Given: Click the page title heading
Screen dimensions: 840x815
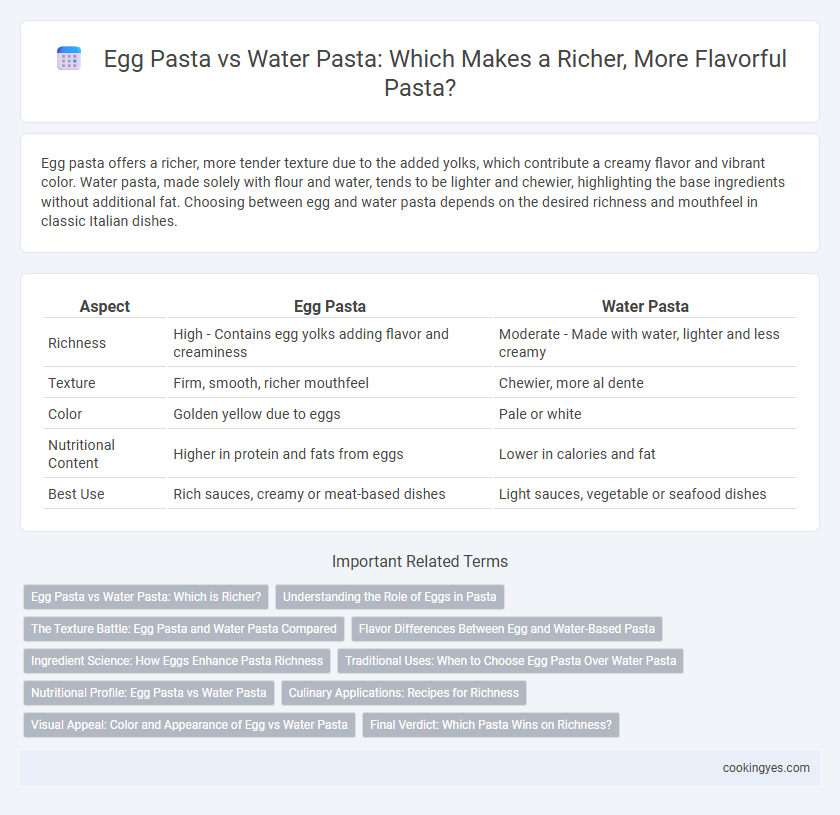Looking at the screenshot, I should coord(445,73).
